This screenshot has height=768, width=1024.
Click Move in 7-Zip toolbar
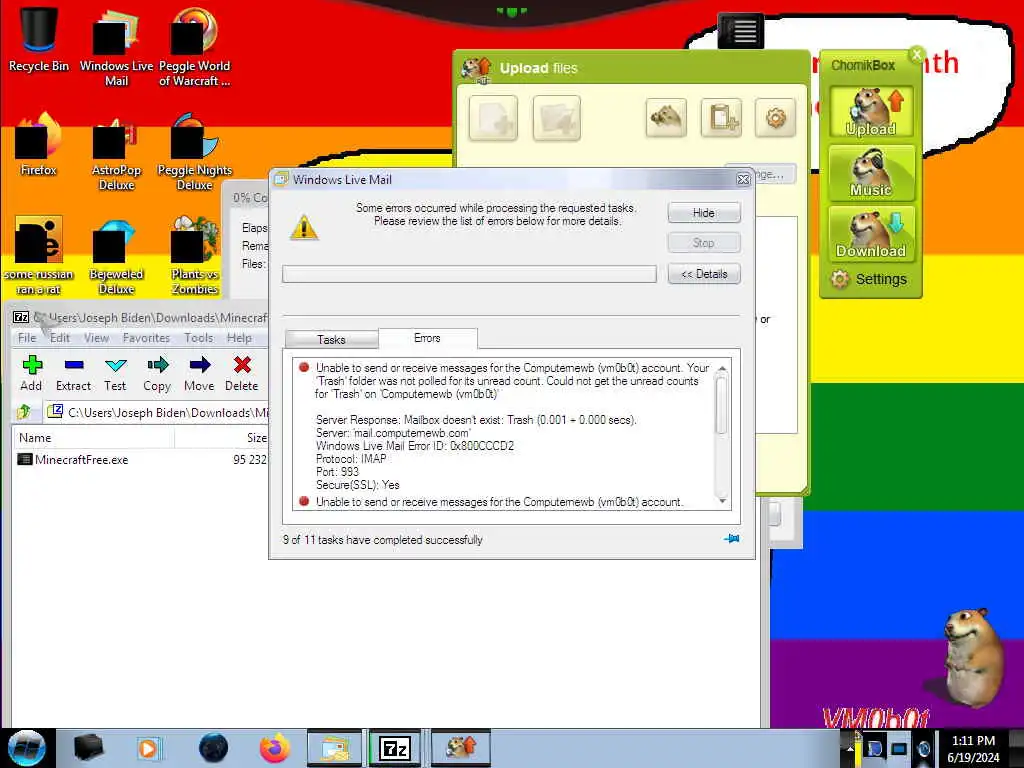199,374
